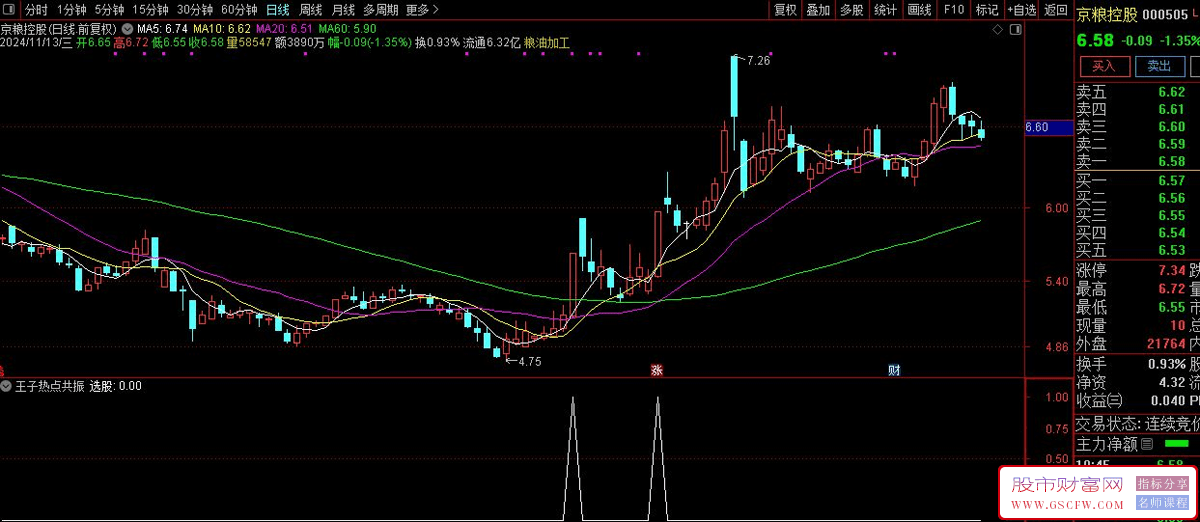Select the 5分钟 period
The image size is (1200, 522).
click(x=110, y=10)
